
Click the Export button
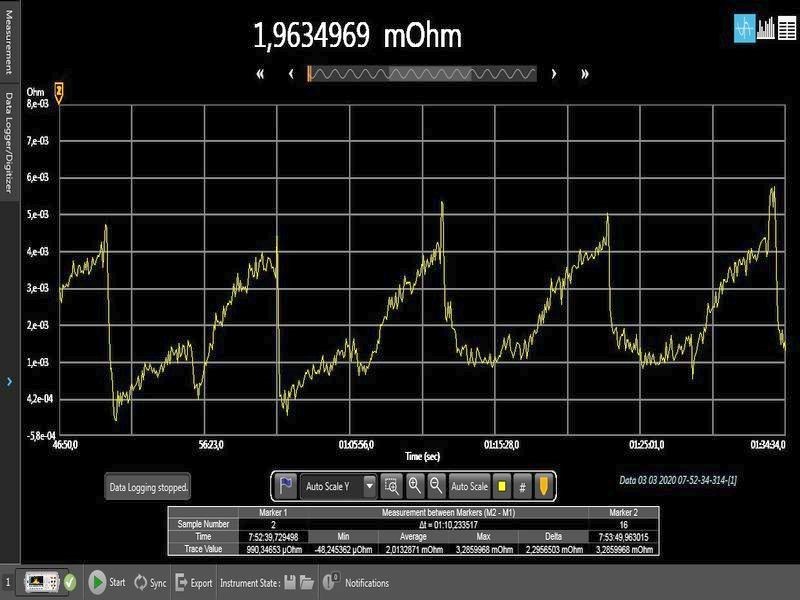point(194,583)
